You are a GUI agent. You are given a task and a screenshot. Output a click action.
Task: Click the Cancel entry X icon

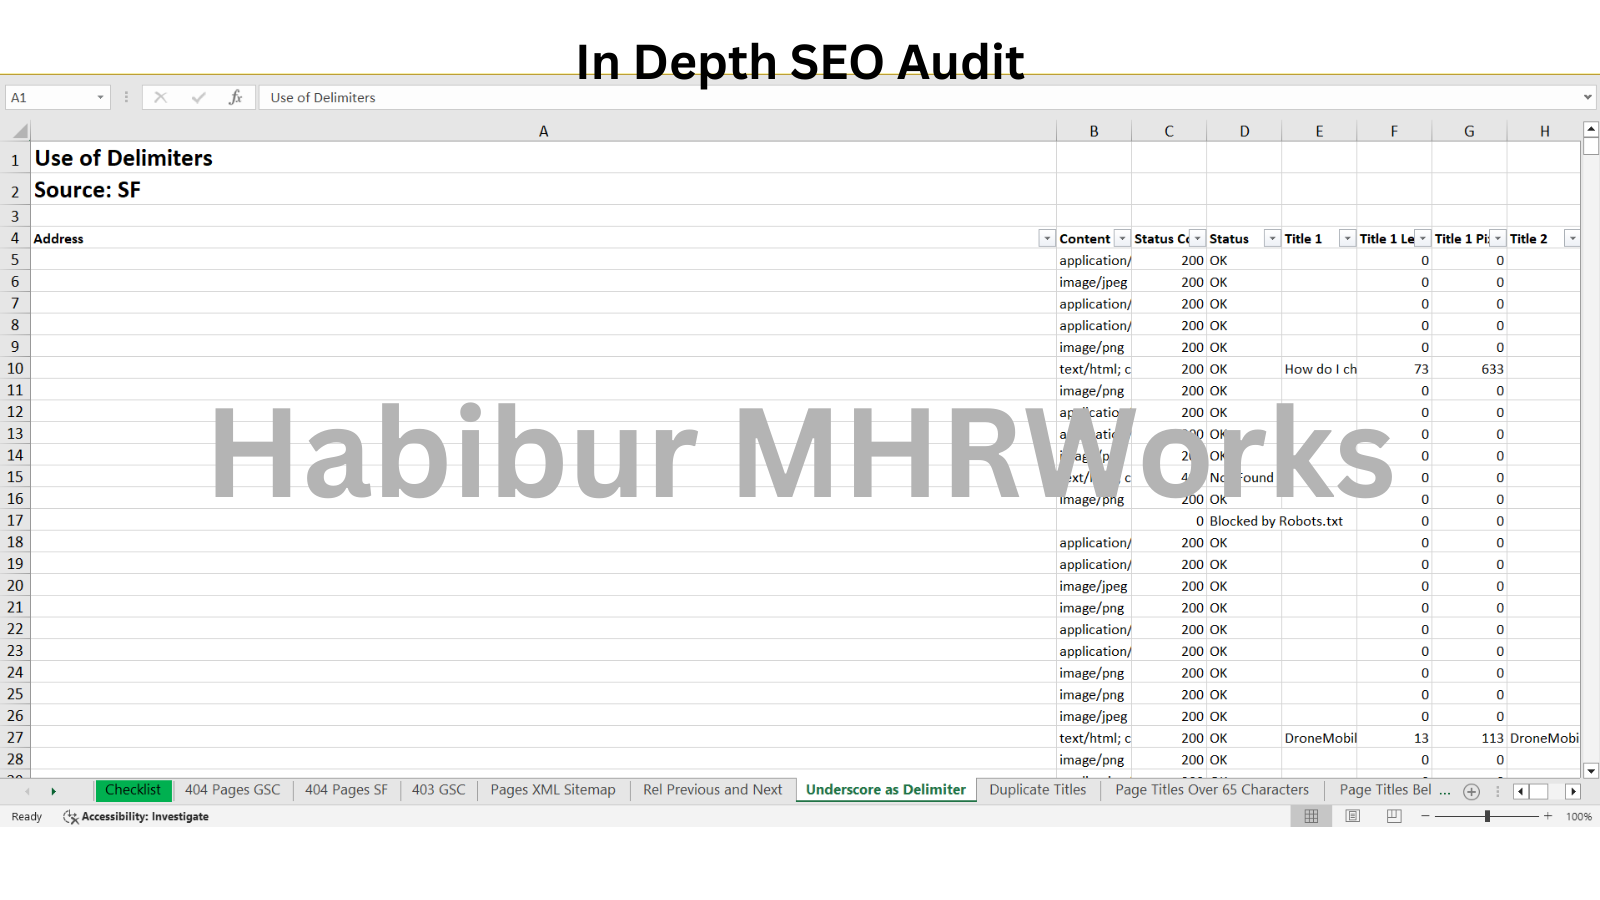(x=160, y=97)
